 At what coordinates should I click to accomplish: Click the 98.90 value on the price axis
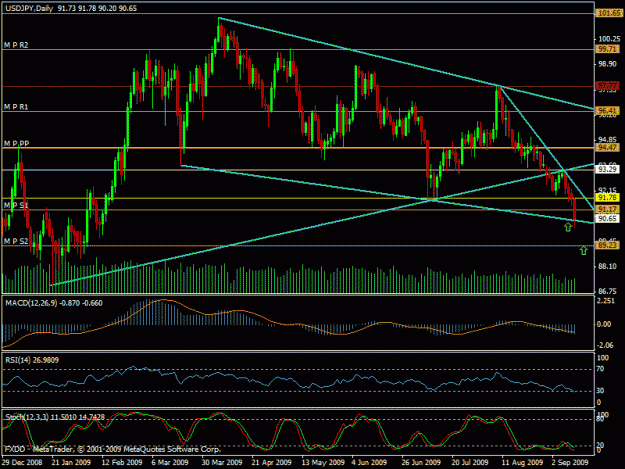click(607, 64)
